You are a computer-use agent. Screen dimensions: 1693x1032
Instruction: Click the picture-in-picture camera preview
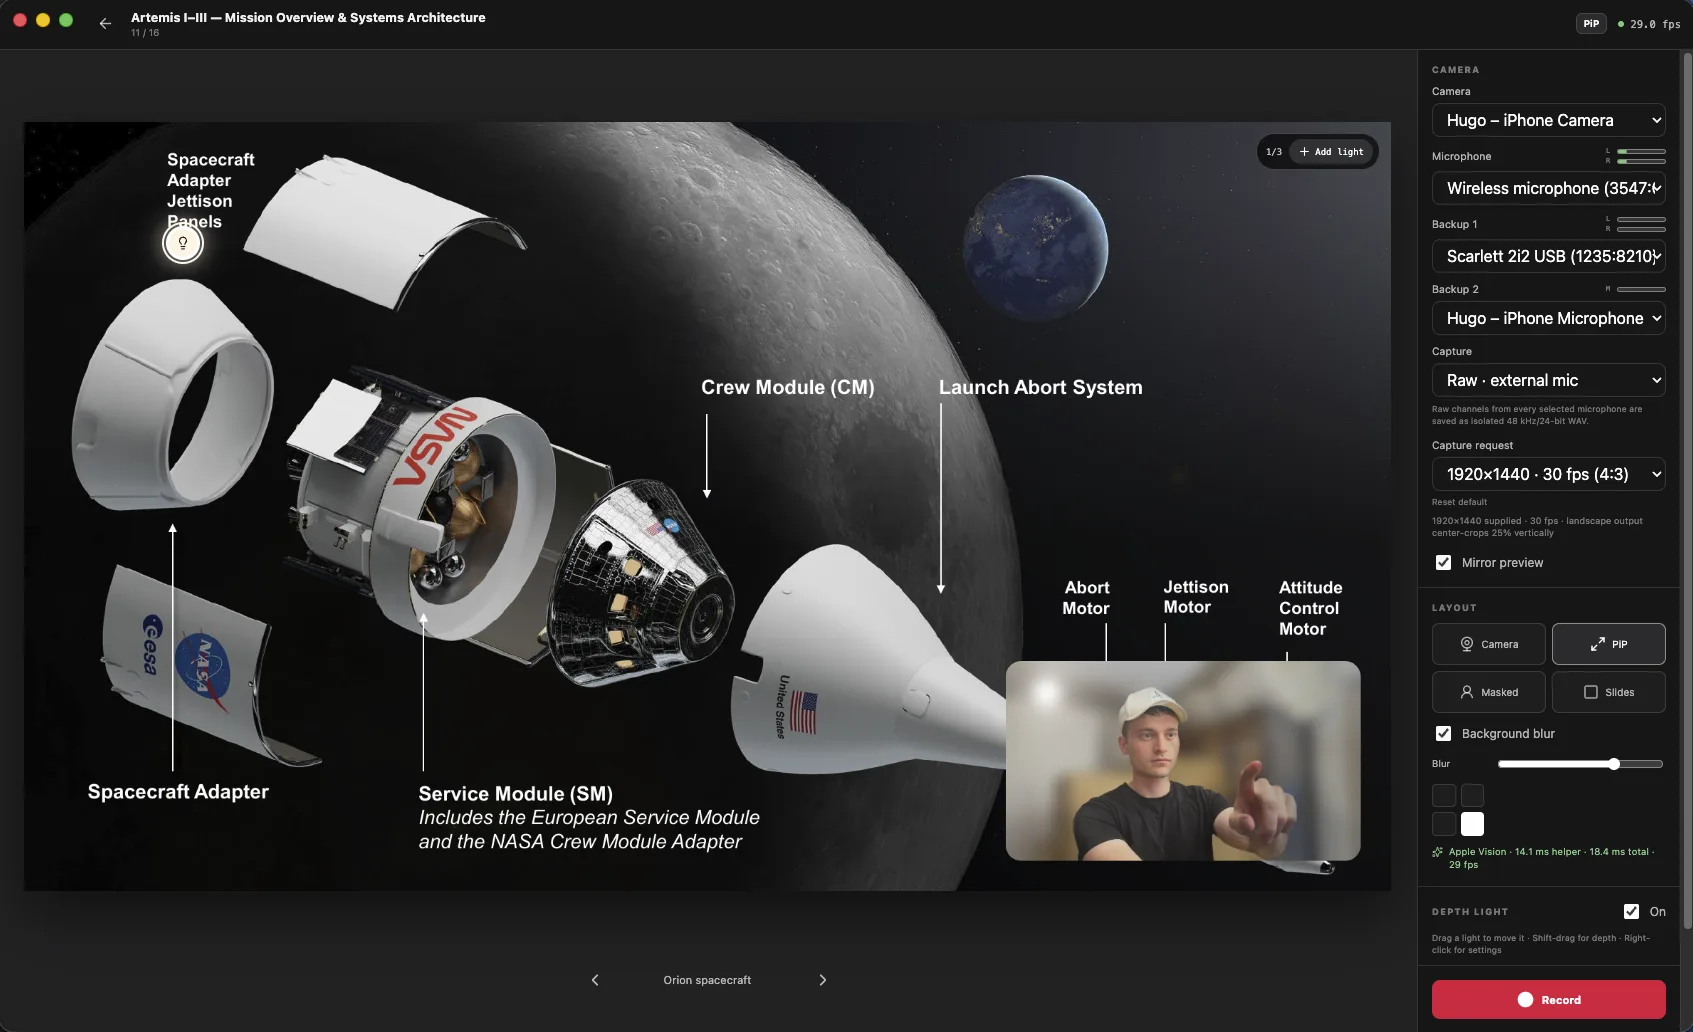pos(1183,760)
